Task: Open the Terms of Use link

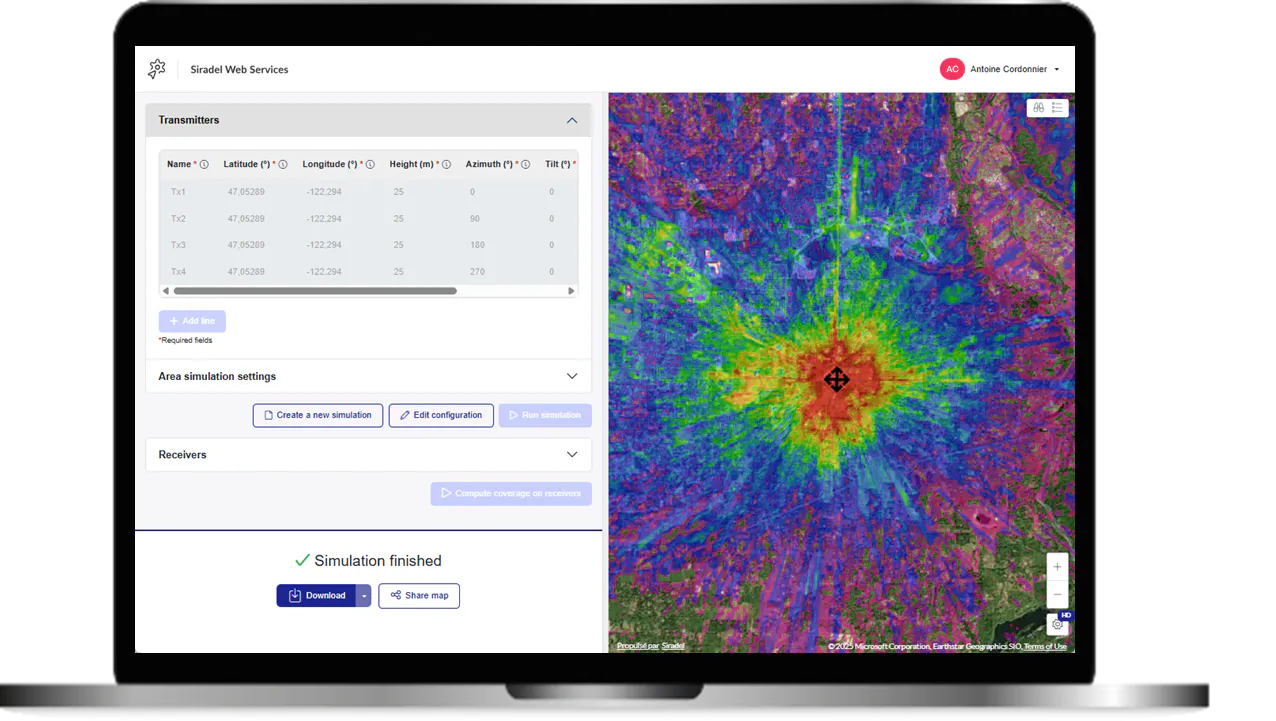Action: 1045,646
